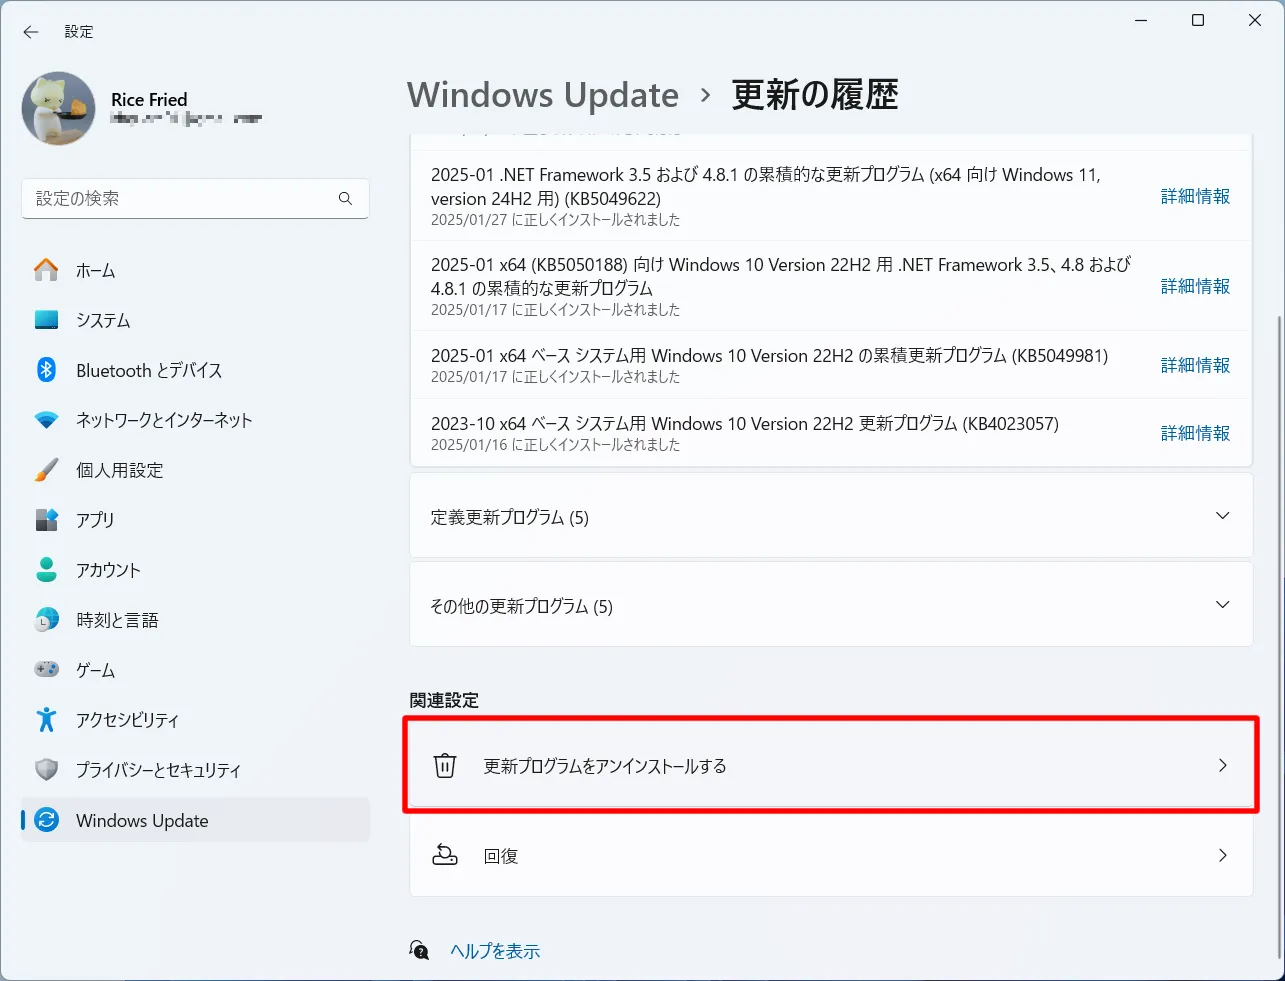The height and width of the screenshot is (981, 1285).
Task: Open 詳細情報 for KB5050188
Action: (x=1195, y=287)
